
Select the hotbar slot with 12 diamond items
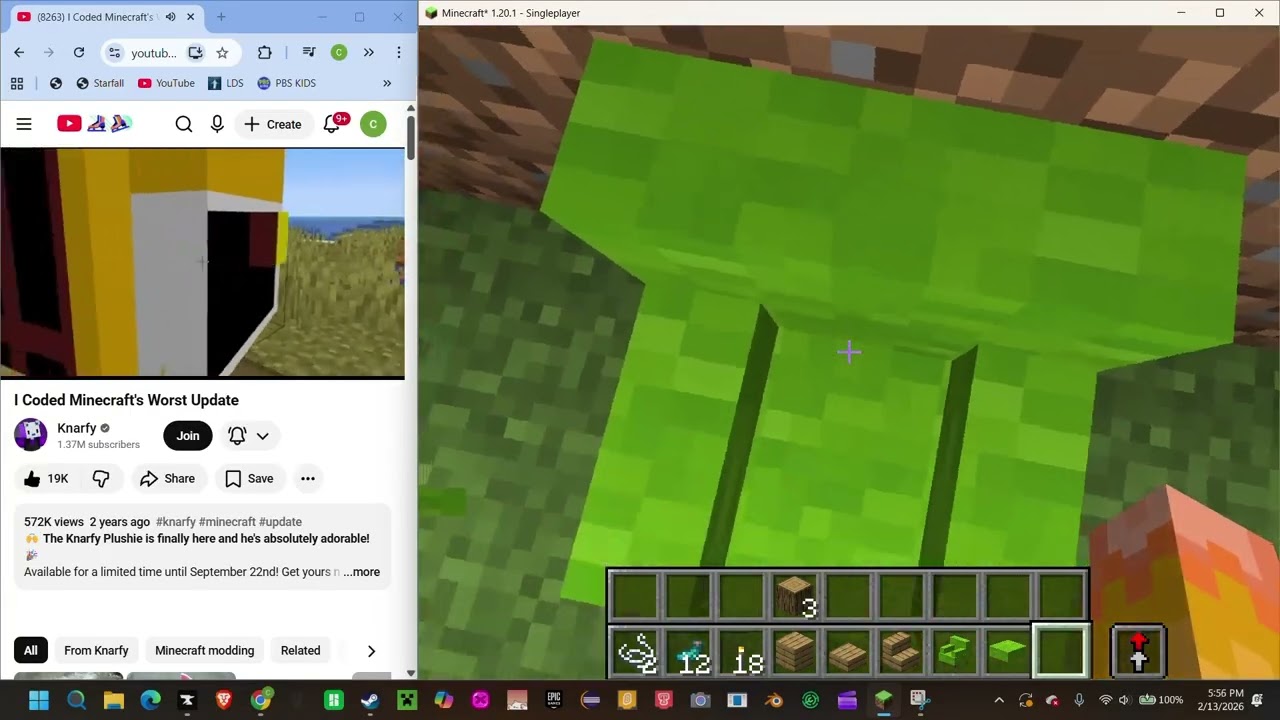690,652
